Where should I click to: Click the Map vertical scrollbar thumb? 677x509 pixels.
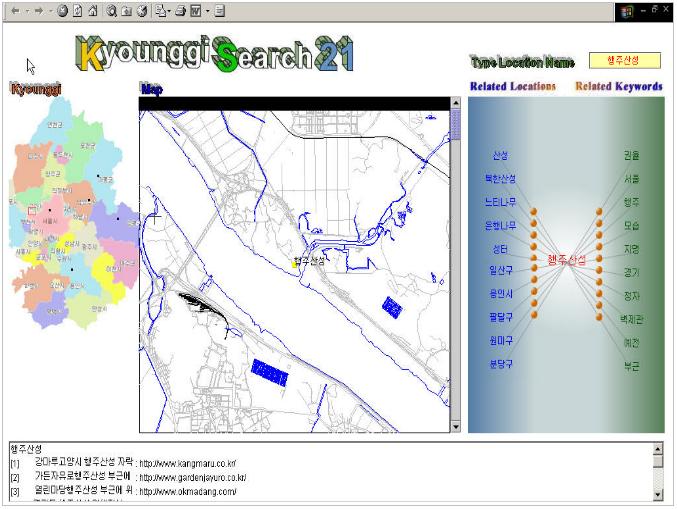coord(455,124)
